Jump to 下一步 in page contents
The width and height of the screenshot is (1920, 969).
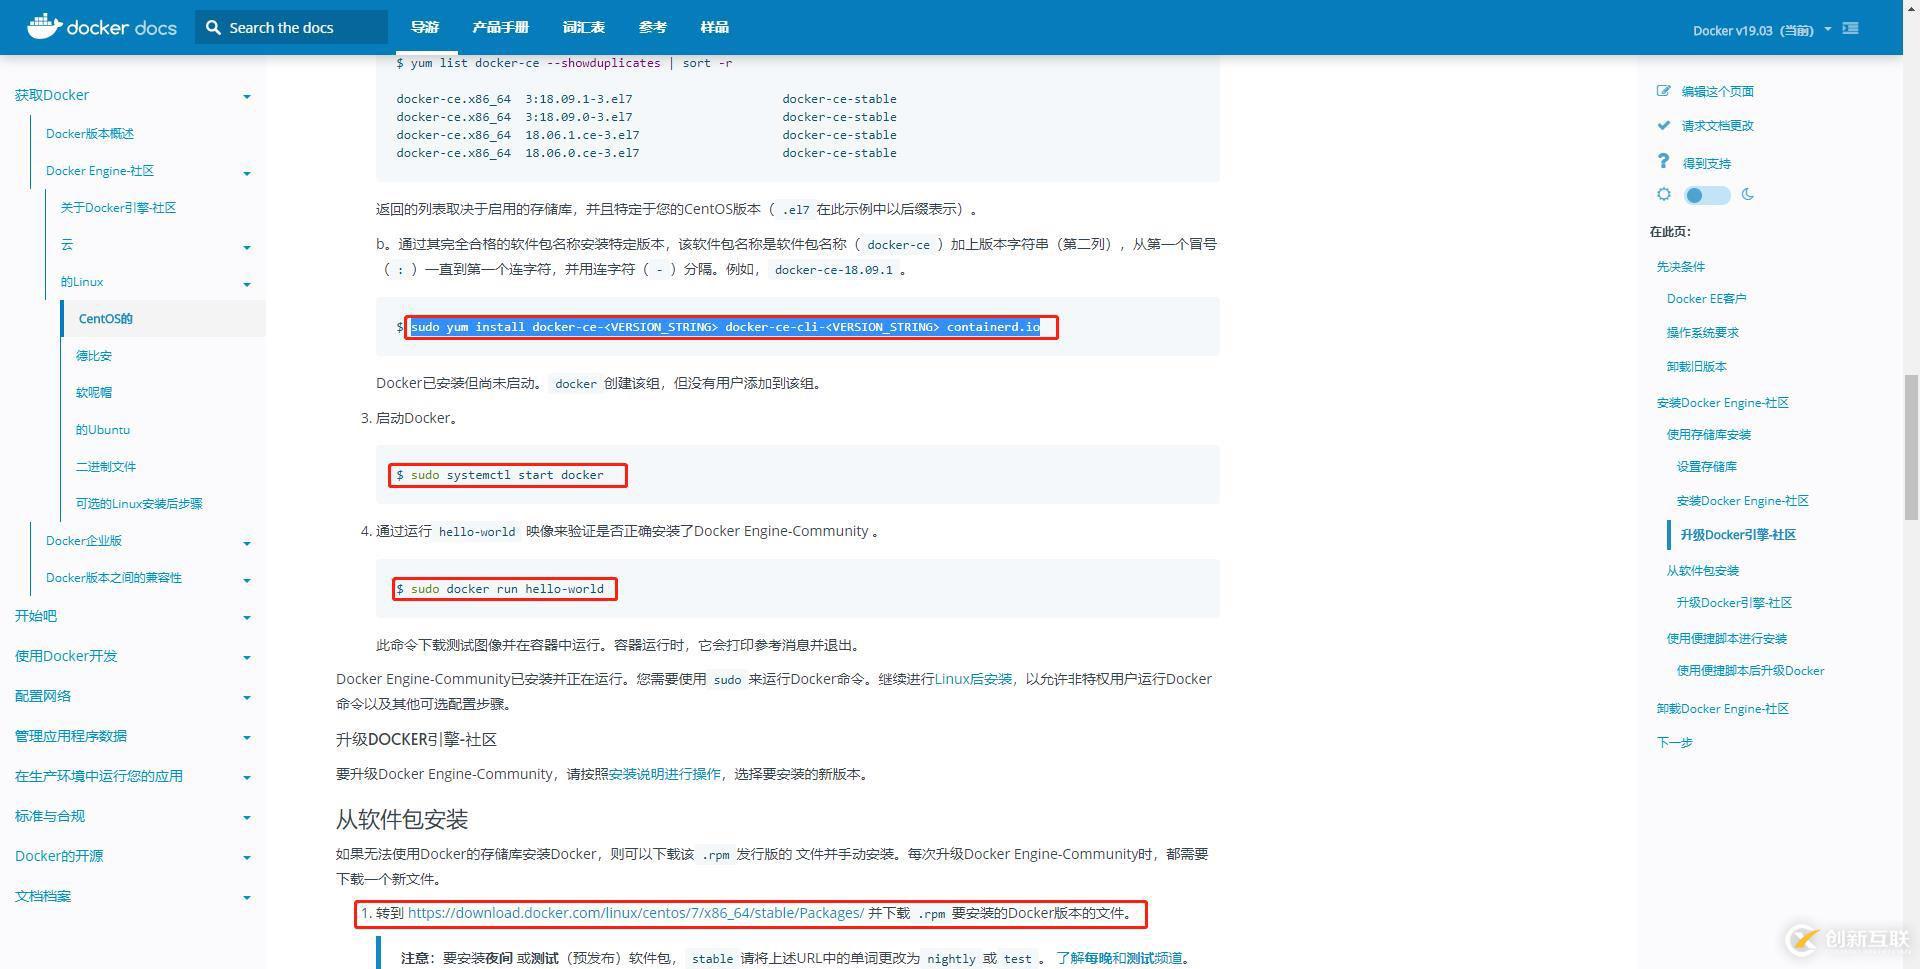point(1675,743)
